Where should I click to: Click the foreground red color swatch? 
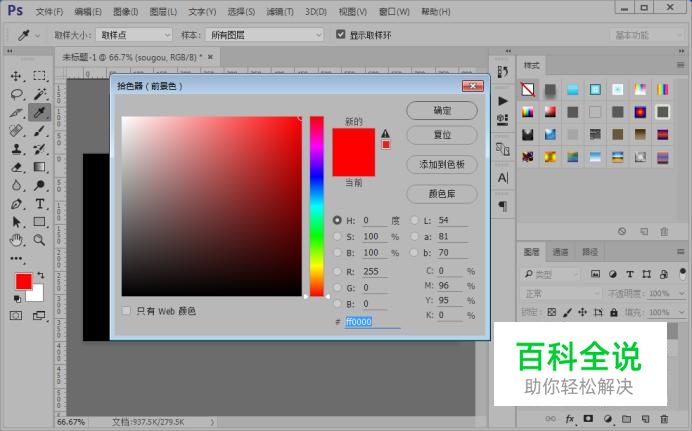[23, 281]
